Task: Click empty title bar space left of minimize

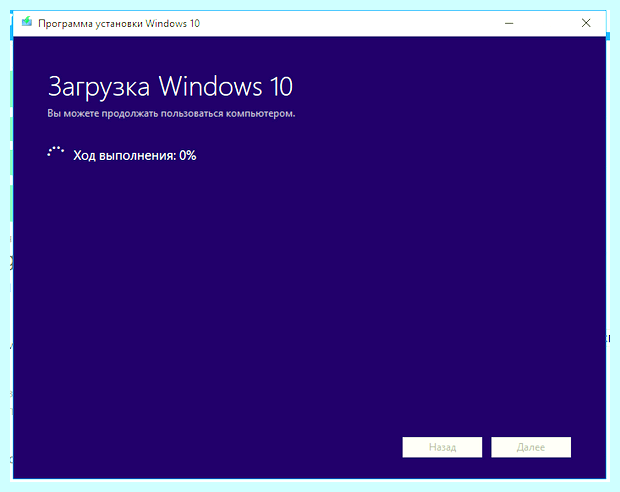Action: click(348, 23)
